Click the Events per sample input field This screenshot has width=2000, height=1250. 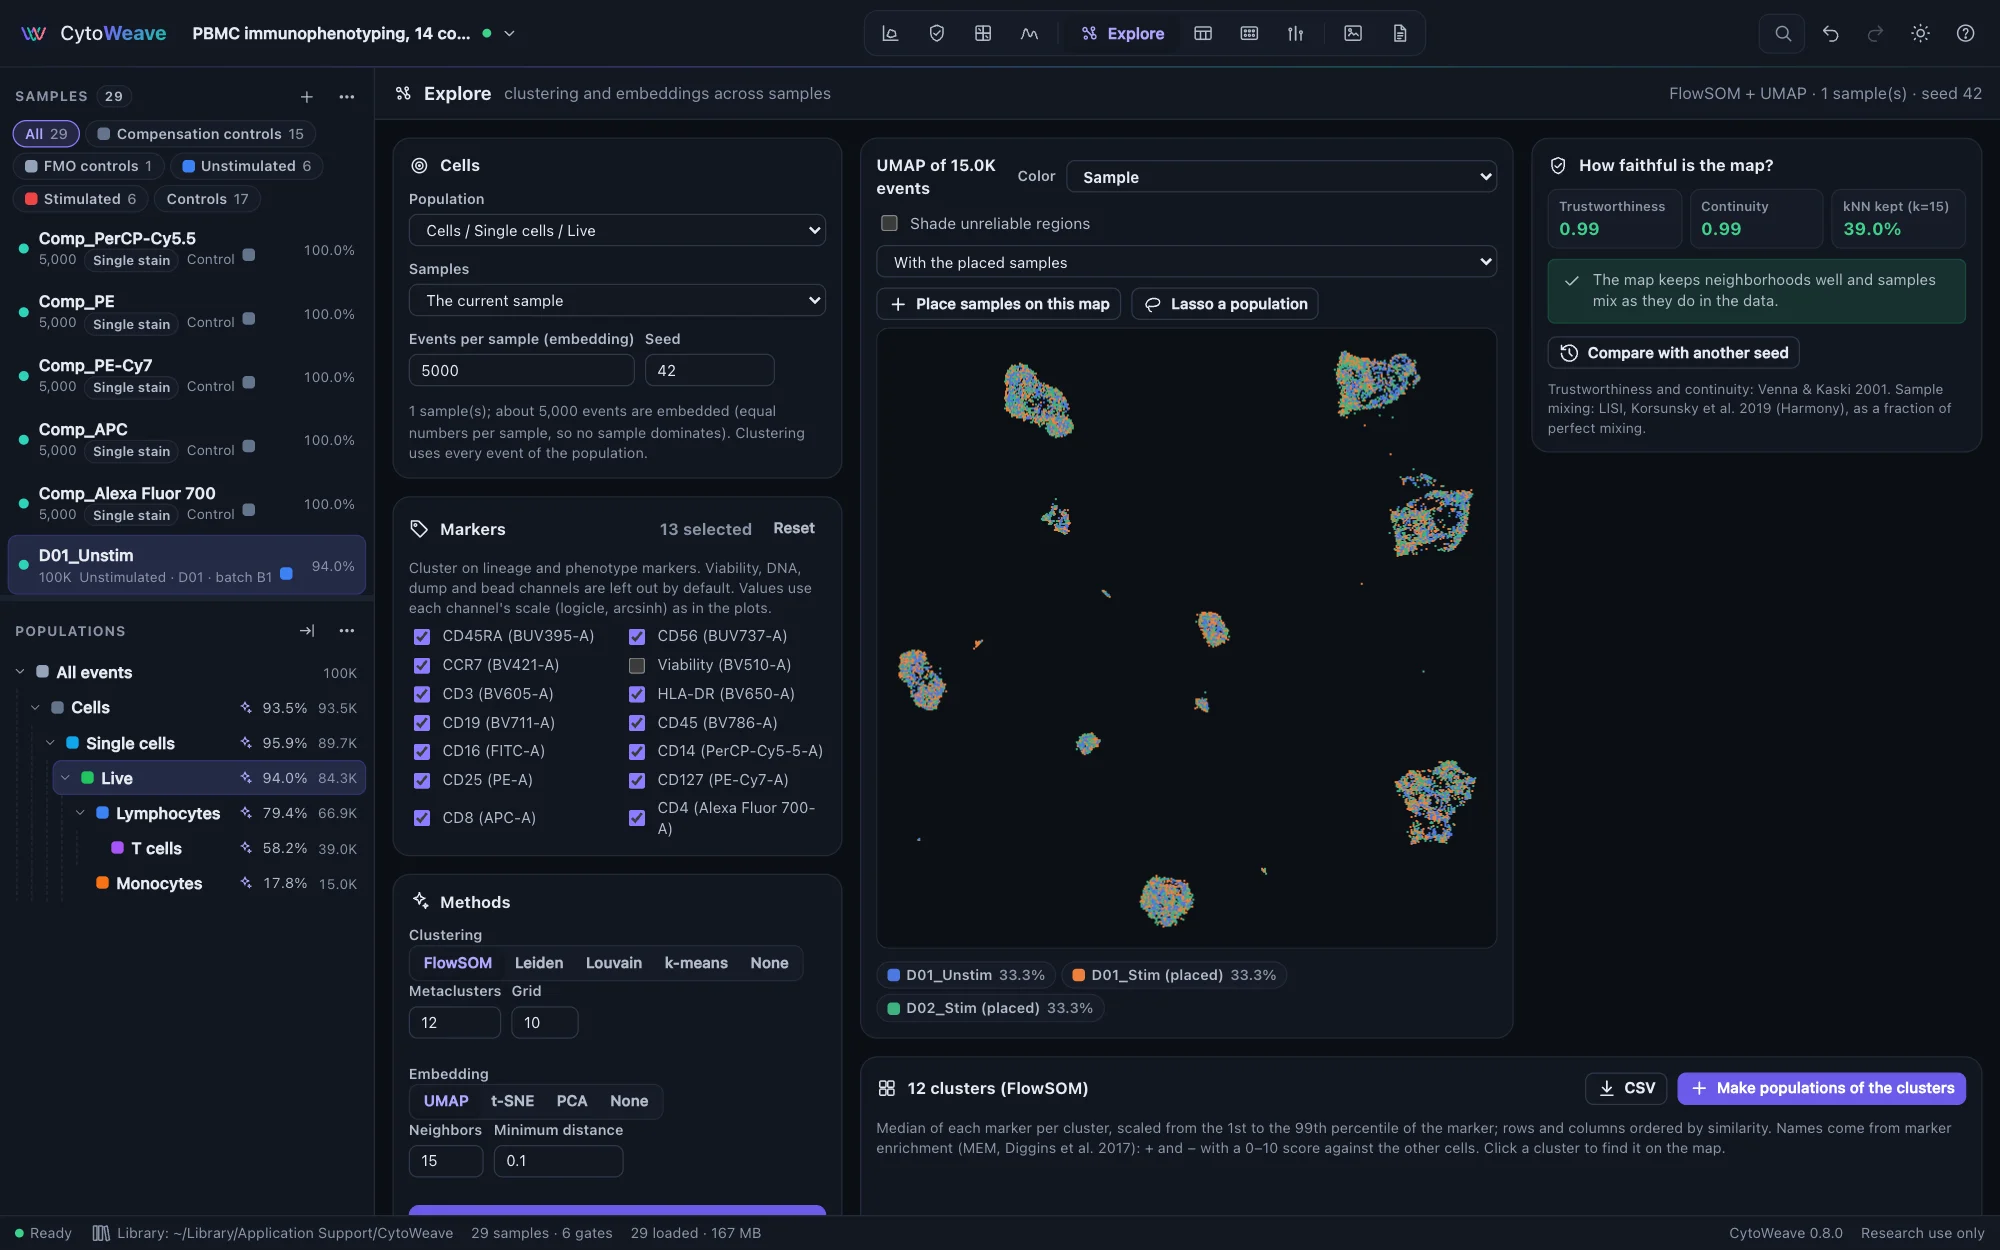tap(521, 370)
